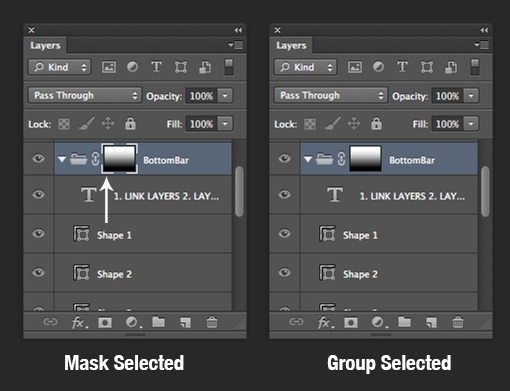510x391 pixels.
Task: Filter type layers in left Layers panel
Action: 156,67
